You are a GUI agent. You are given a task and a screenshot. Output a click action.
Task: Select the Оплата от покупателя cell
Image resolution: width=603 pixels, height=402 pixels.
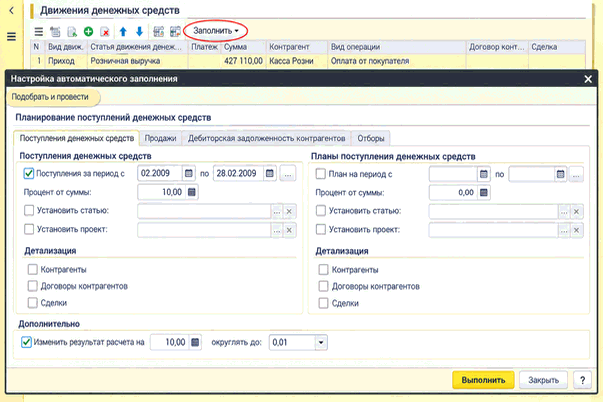point(396,61)
